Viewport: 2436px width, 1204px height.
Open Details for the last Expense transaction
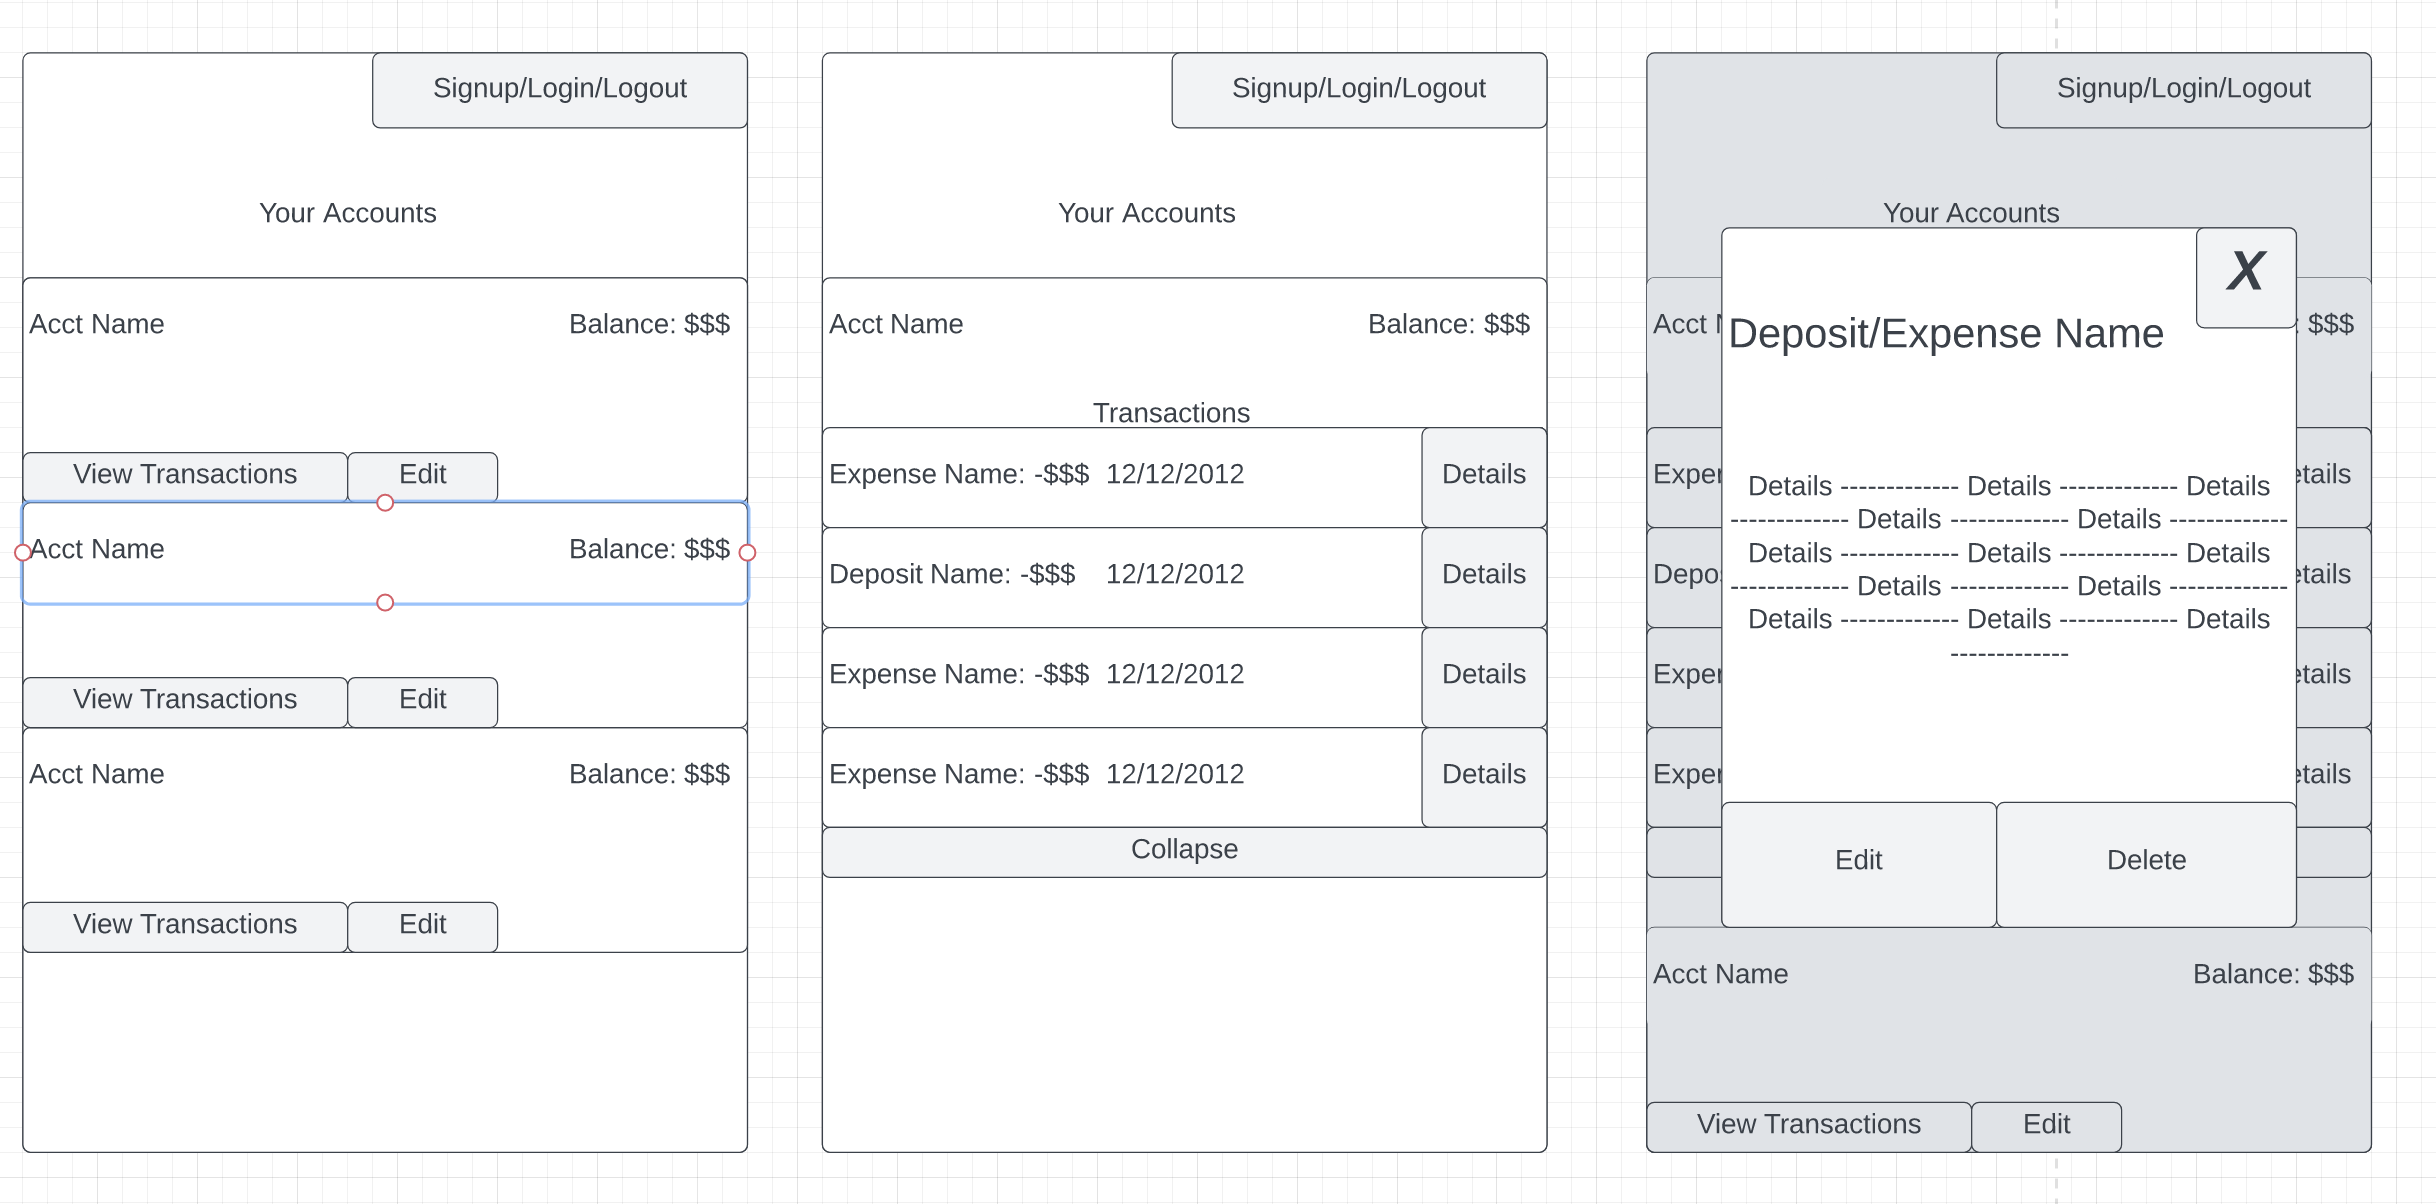[x=1483, y=776]
